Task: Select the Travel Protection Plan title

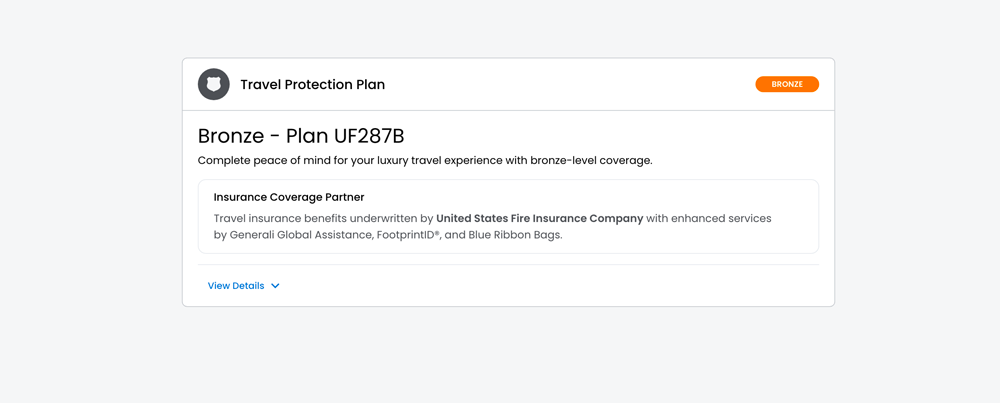Action: click(x=312, y=85)
